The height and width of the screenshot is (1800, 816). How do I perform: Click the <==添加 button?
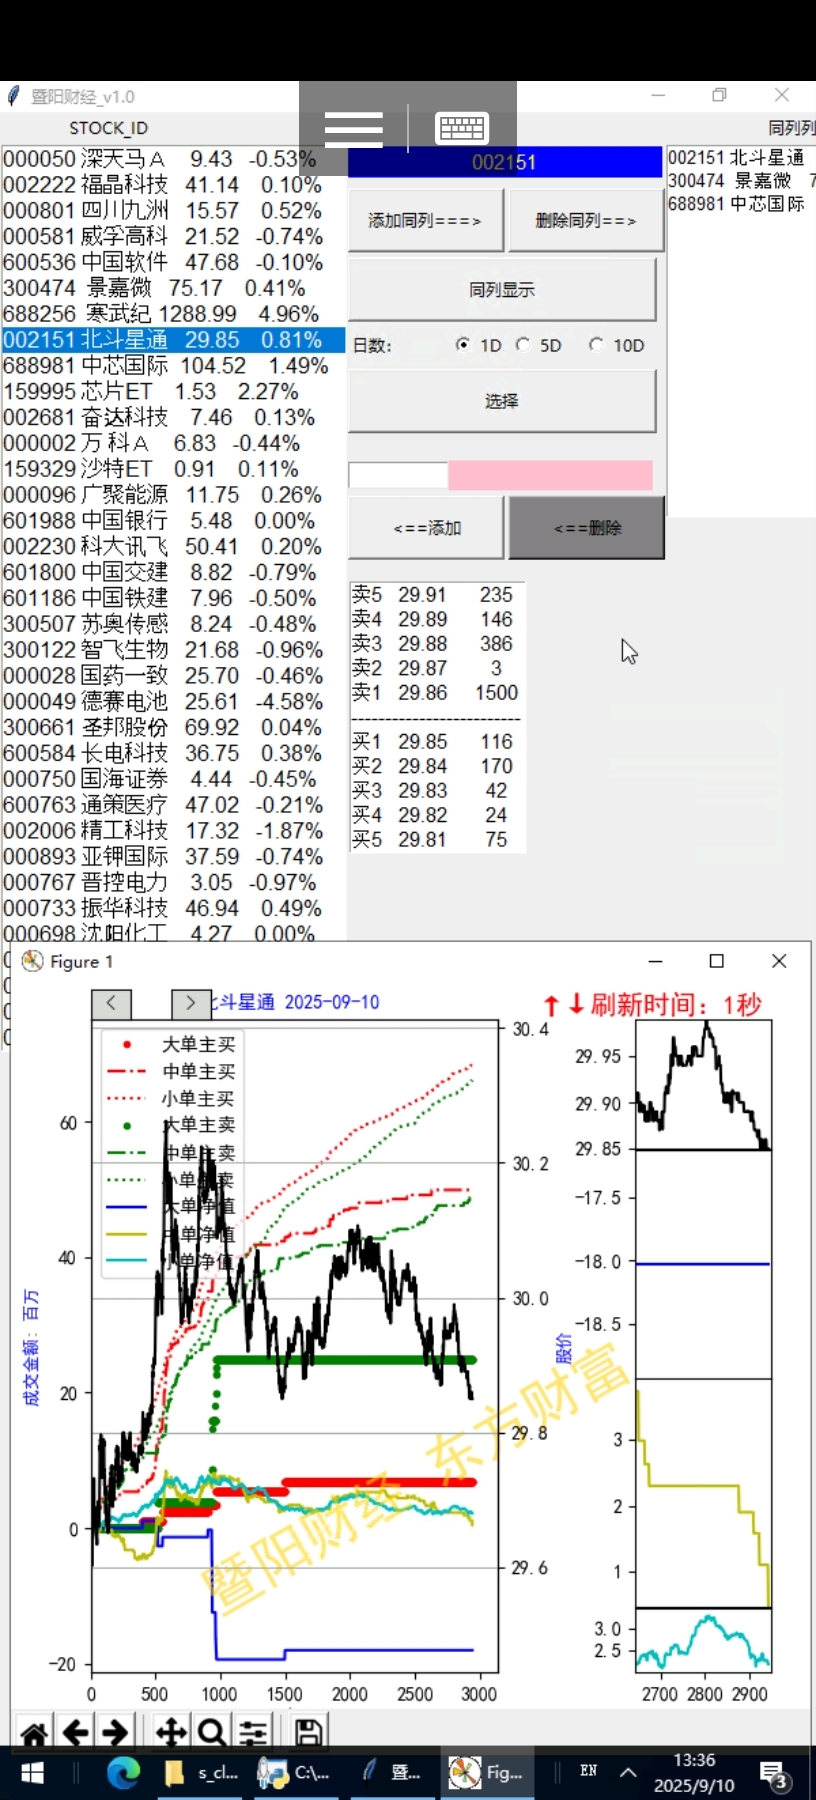click(x=426, y=528)
